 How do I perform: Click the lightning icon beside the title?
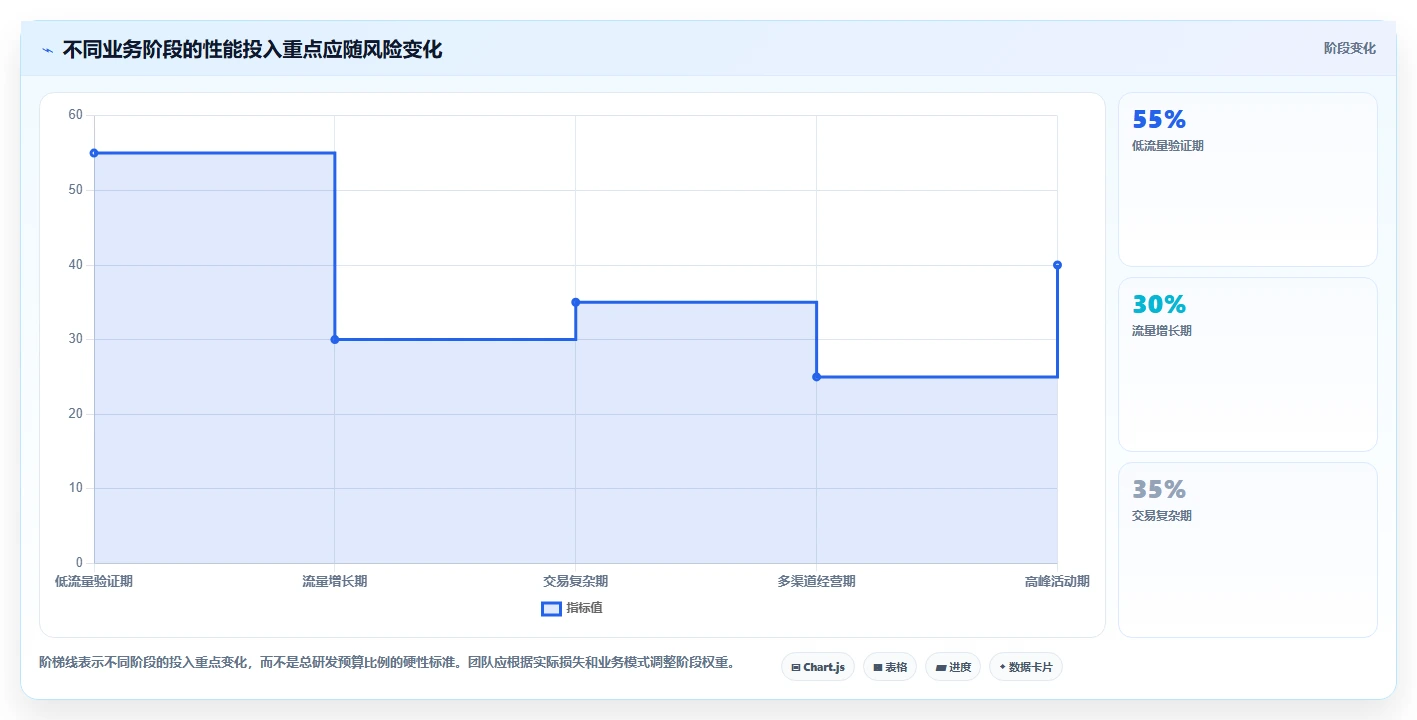tap(47, 50)
